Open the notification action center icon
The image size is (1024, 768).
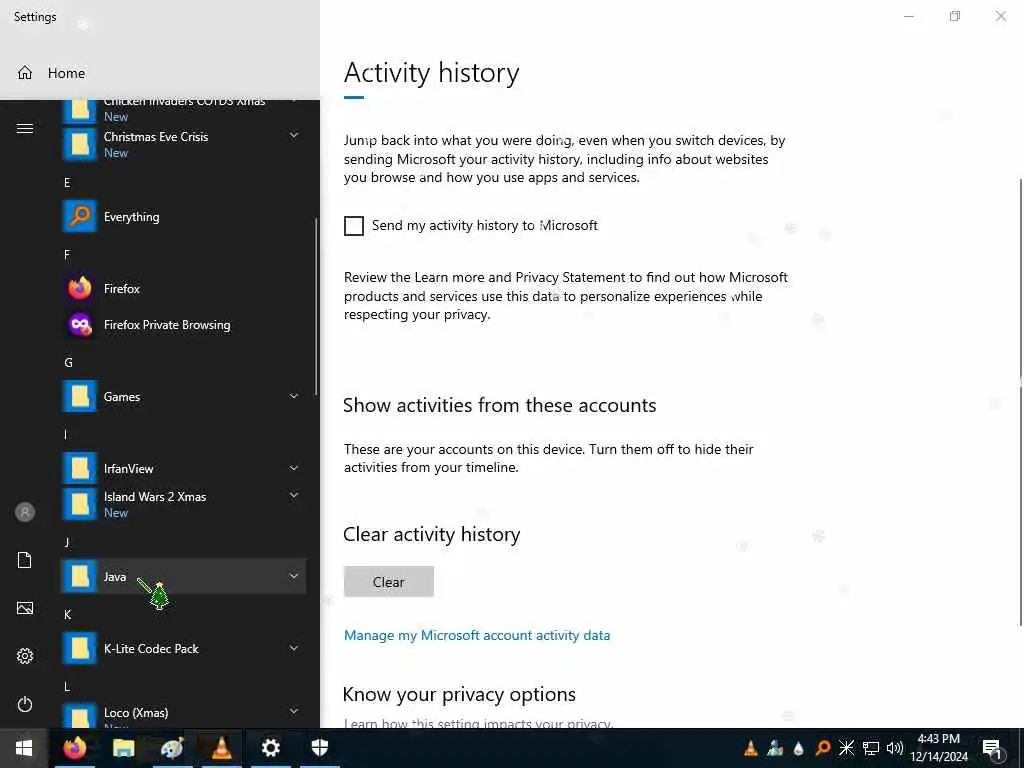pyautogui.click(x=993, y=748)
